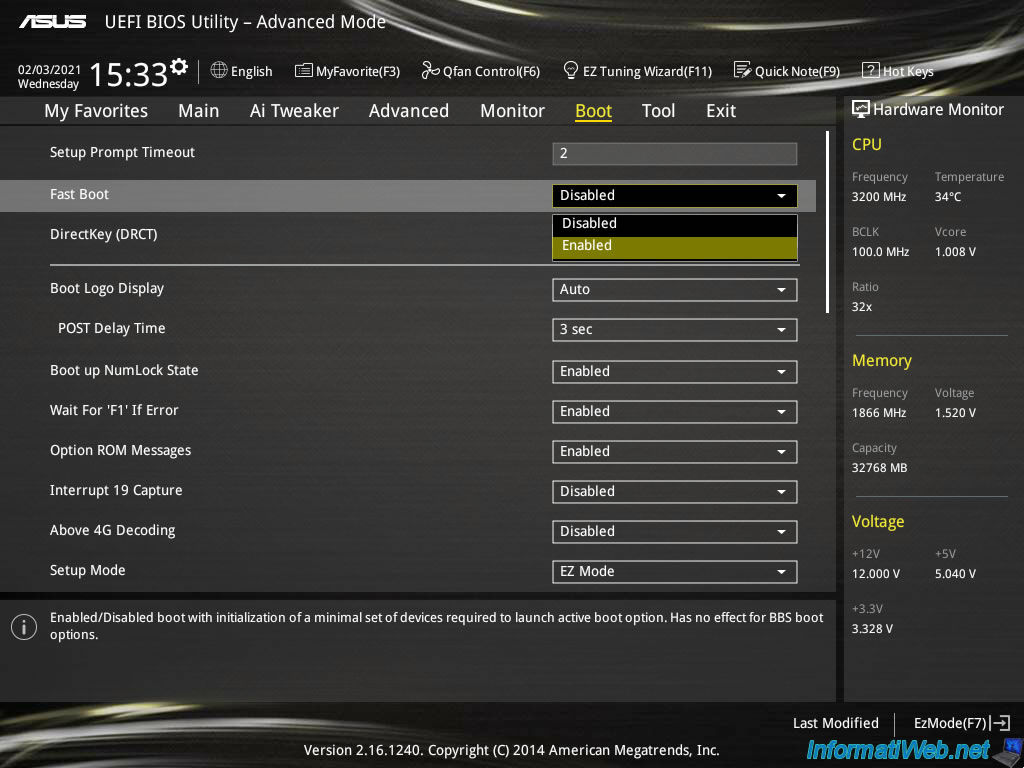Open Qfan Control(F6)
Viewport: 1024px width, 768px height.
481,71
